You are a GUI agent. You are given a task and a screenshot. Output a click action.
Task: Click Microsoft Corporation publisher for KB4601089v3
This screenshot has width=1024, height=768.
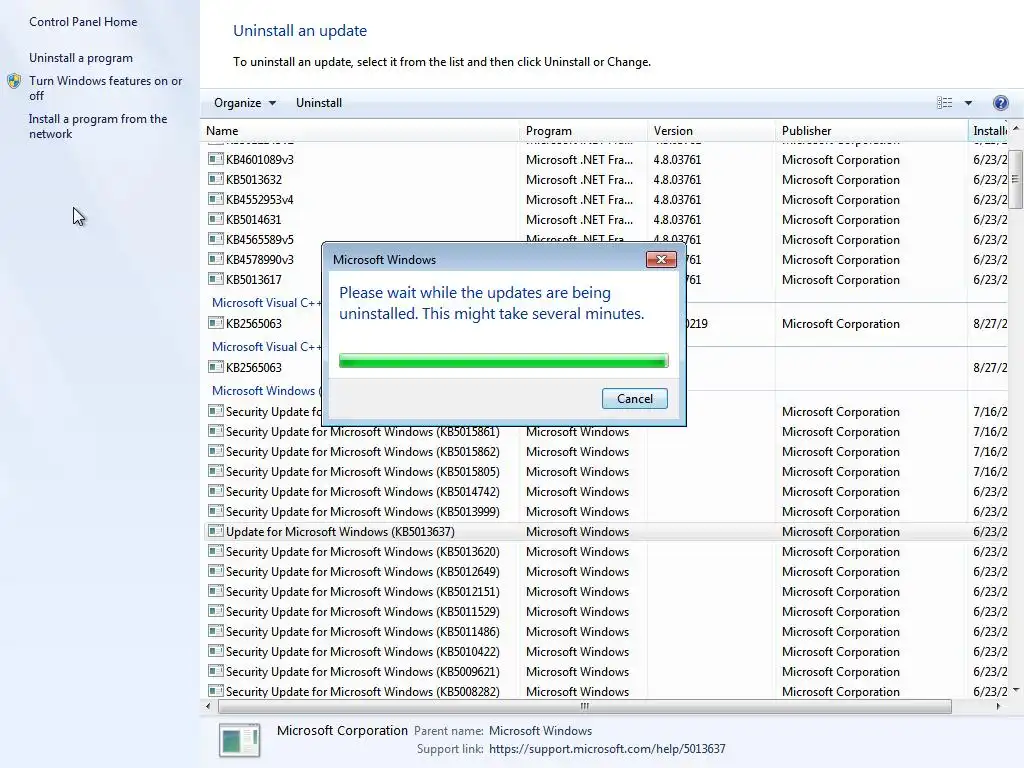point(840,159)
